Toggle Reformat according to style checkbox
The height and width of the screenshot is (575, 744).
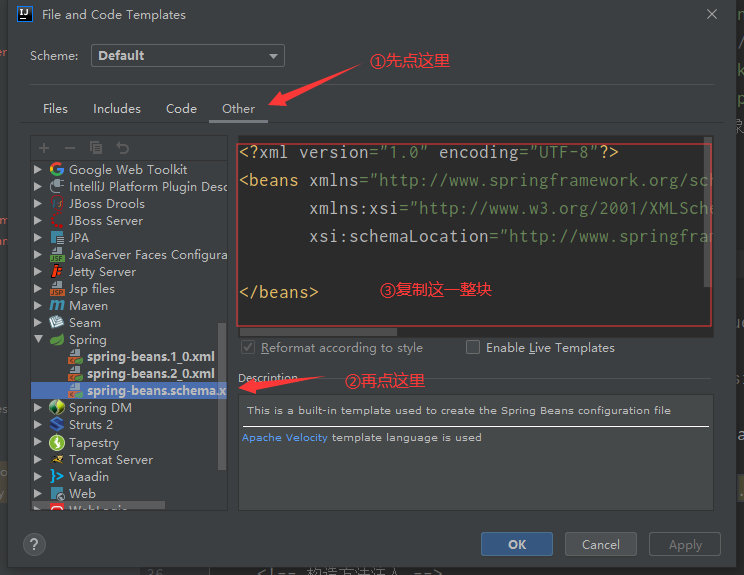(x=248, y=347)
